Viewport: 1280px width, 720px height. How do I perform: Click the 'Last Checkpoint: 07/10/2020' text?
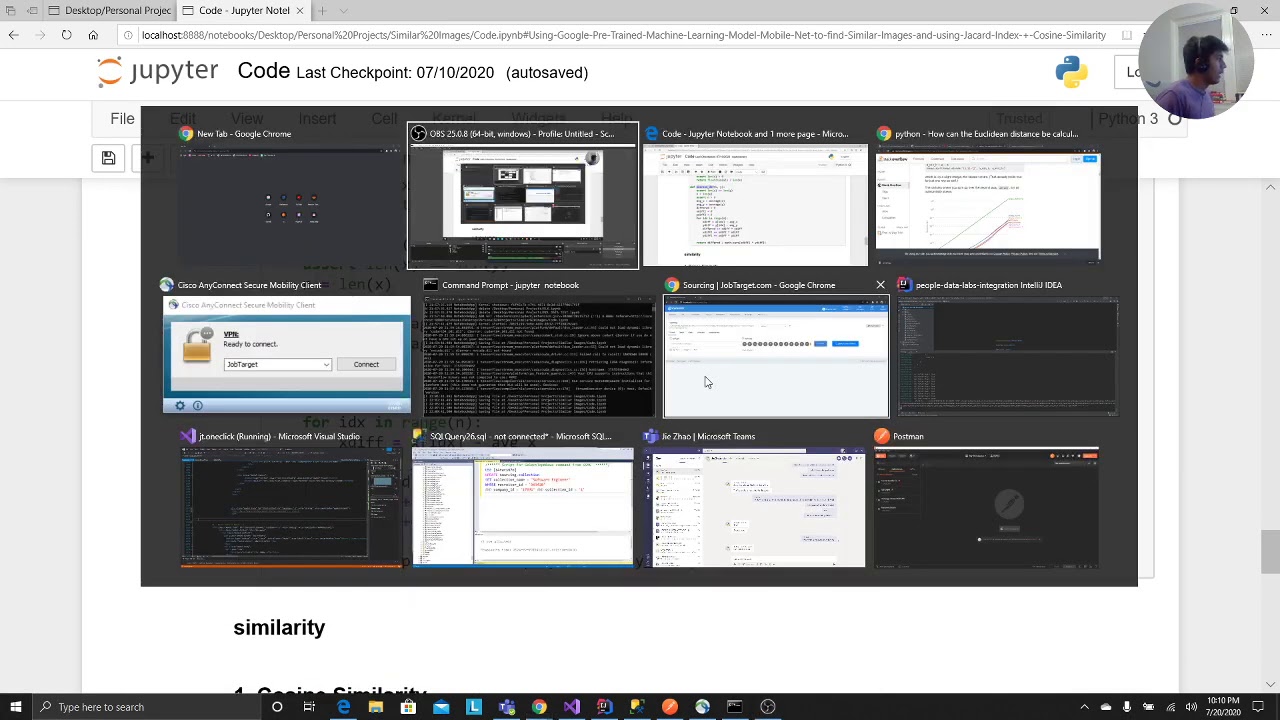pyautogui.click(x=395, y=73)
